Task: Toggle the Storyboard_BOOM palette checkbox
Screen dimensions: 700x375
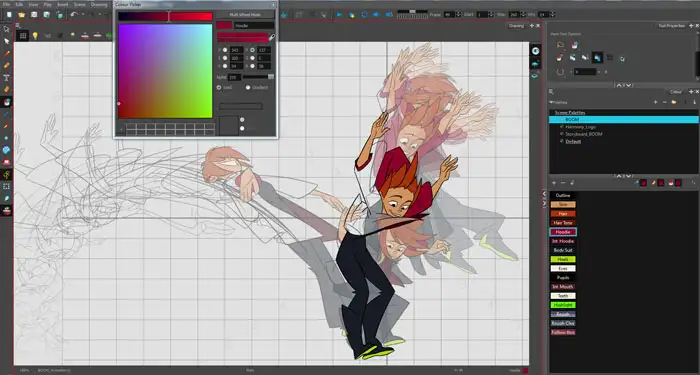Action: coord(562,133)
